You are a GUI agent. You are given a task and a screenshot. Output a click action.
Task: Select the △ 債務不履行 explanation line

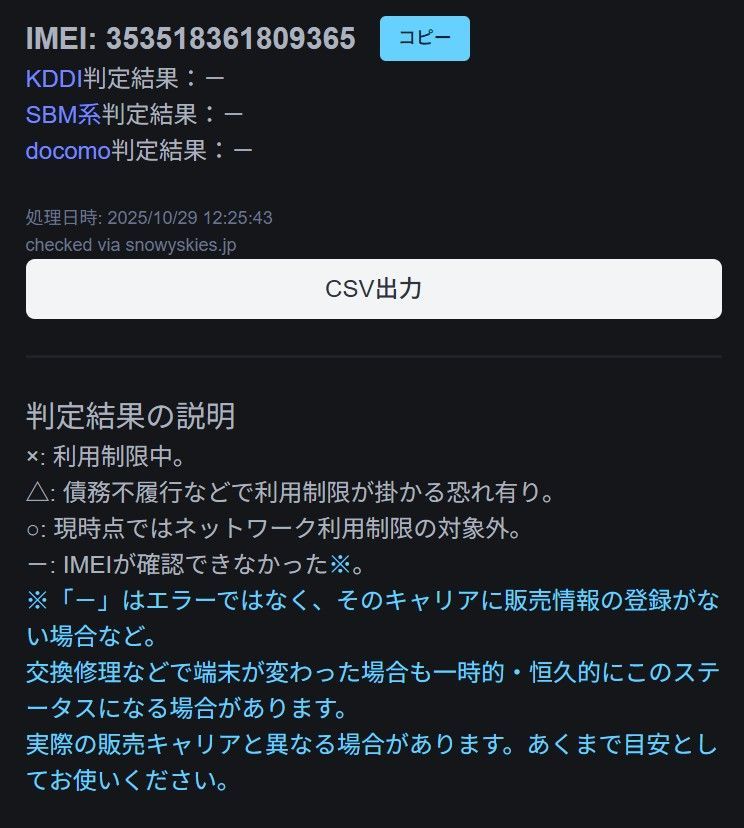tap(290, 493)
